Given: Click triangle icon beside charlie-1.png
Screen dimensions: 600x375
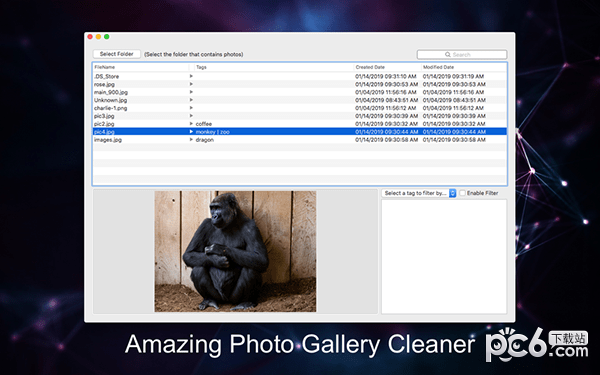Looking at the screenshot, I should pyautogui.click(x=191, y=108).
